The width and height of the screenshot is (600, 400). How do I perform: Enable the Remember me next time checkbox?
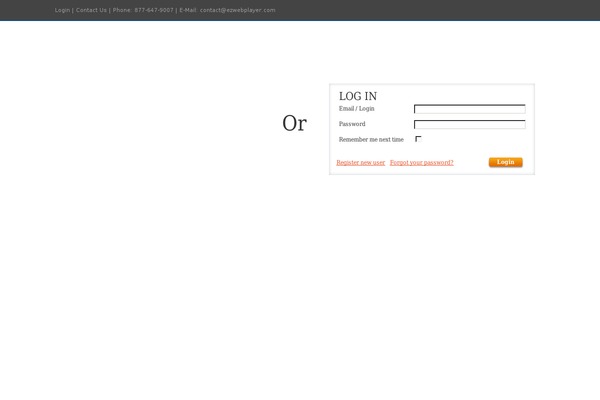pyautogui.click(x=418, y=139)
